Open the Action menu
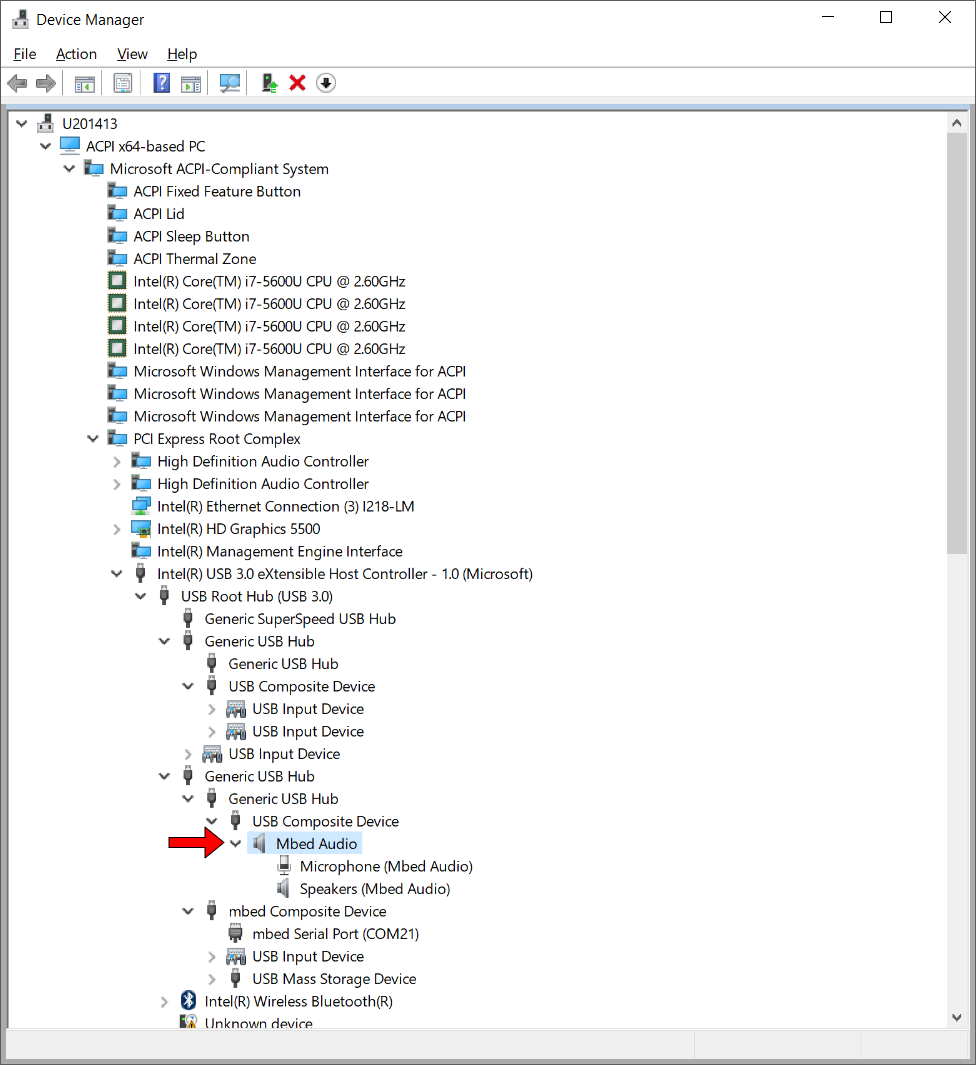This screenshot has width=978, height=1067. 76,54
